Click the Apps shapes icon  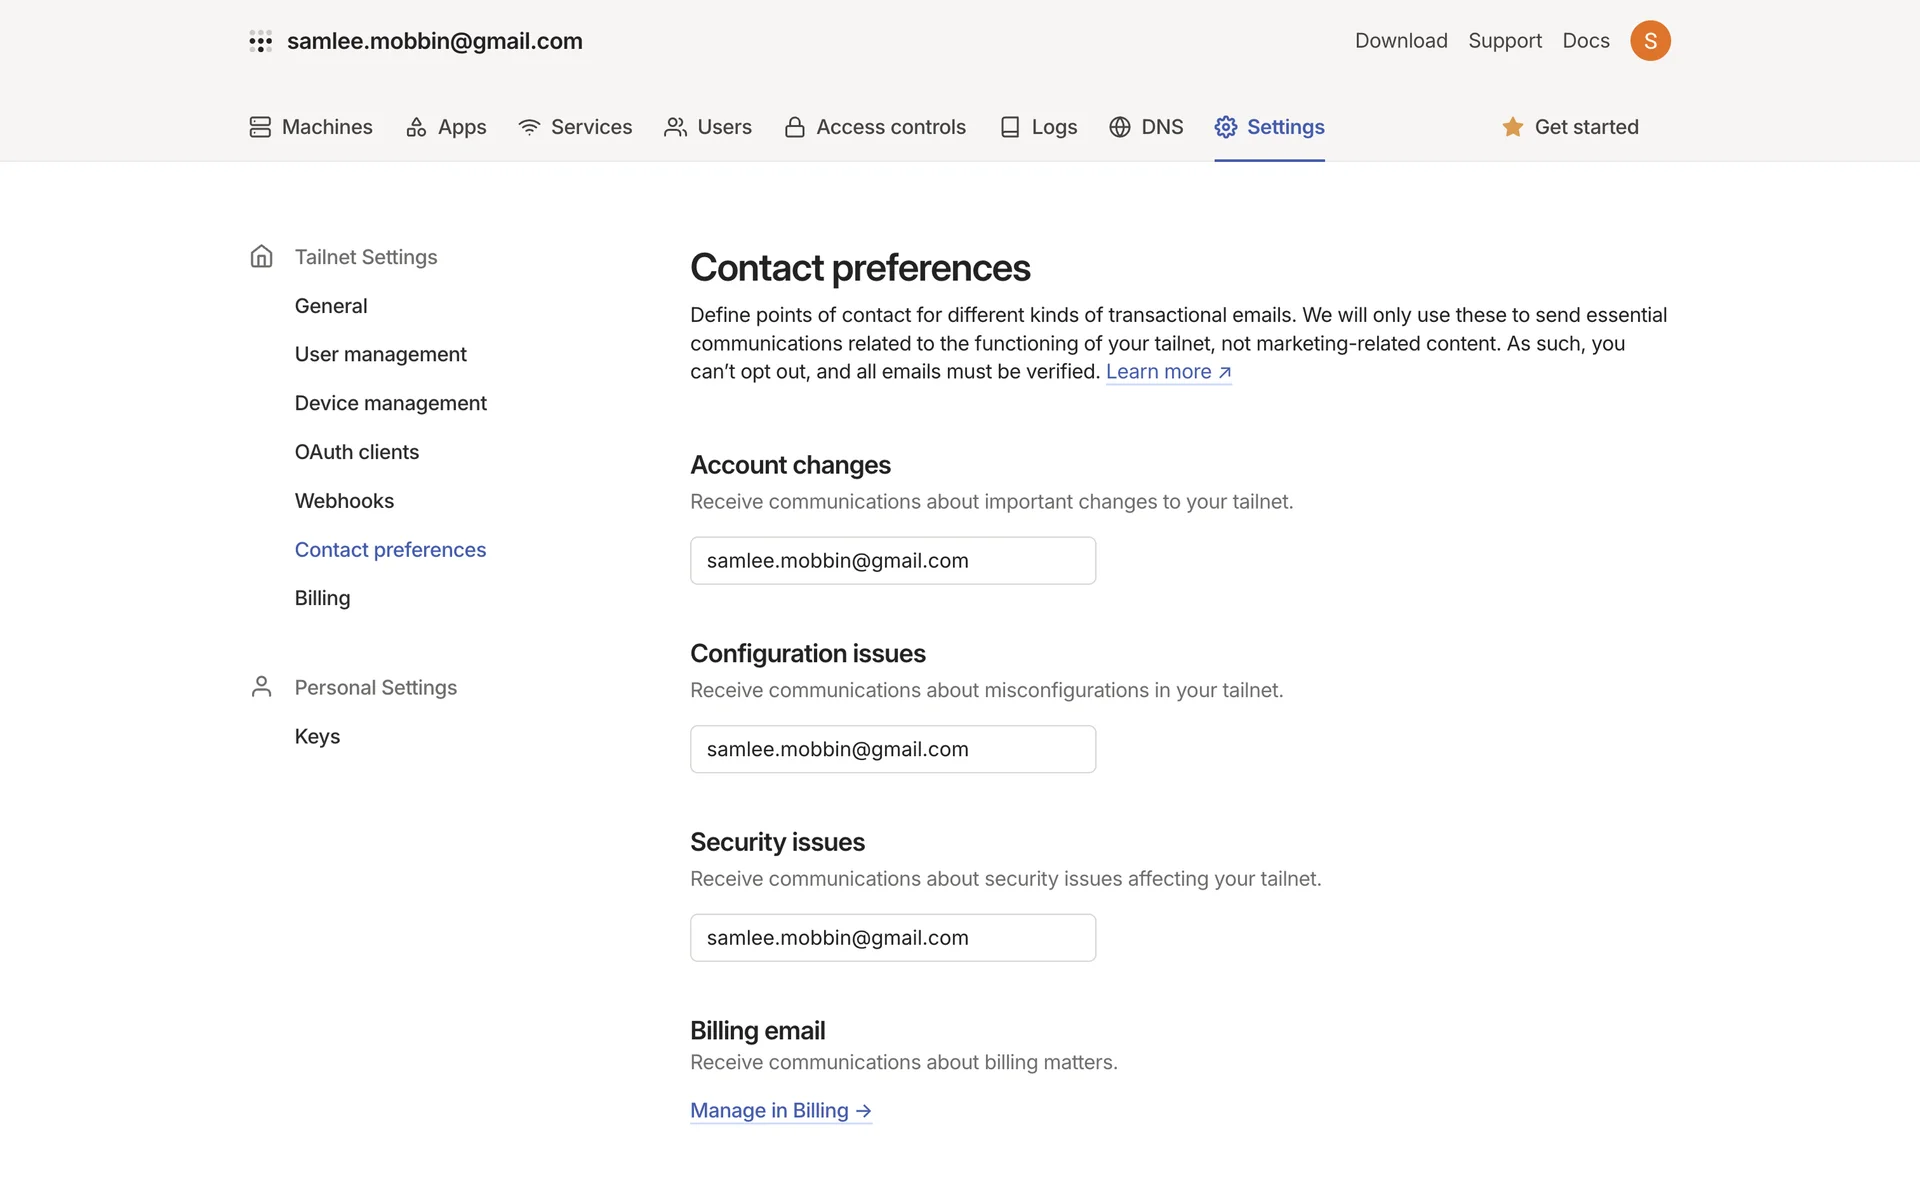(x=416, y=127)
